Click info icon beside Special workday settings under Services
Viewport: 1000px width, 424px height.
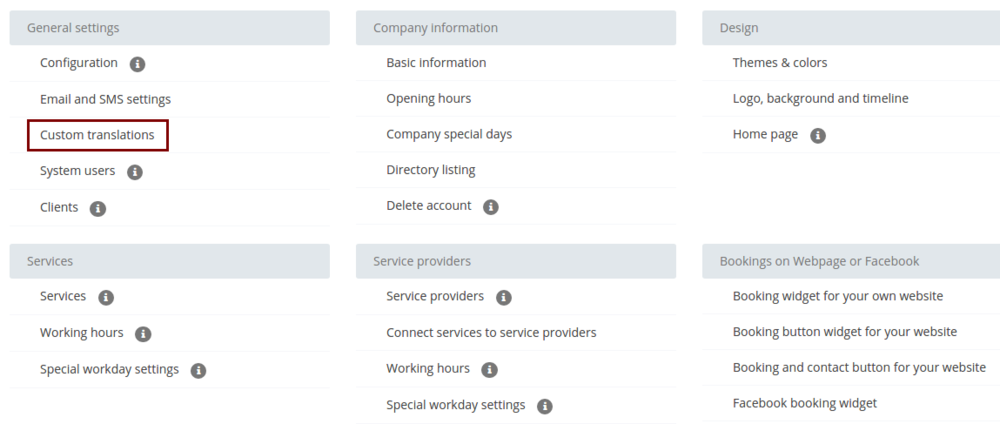click(x=199, y=370)
